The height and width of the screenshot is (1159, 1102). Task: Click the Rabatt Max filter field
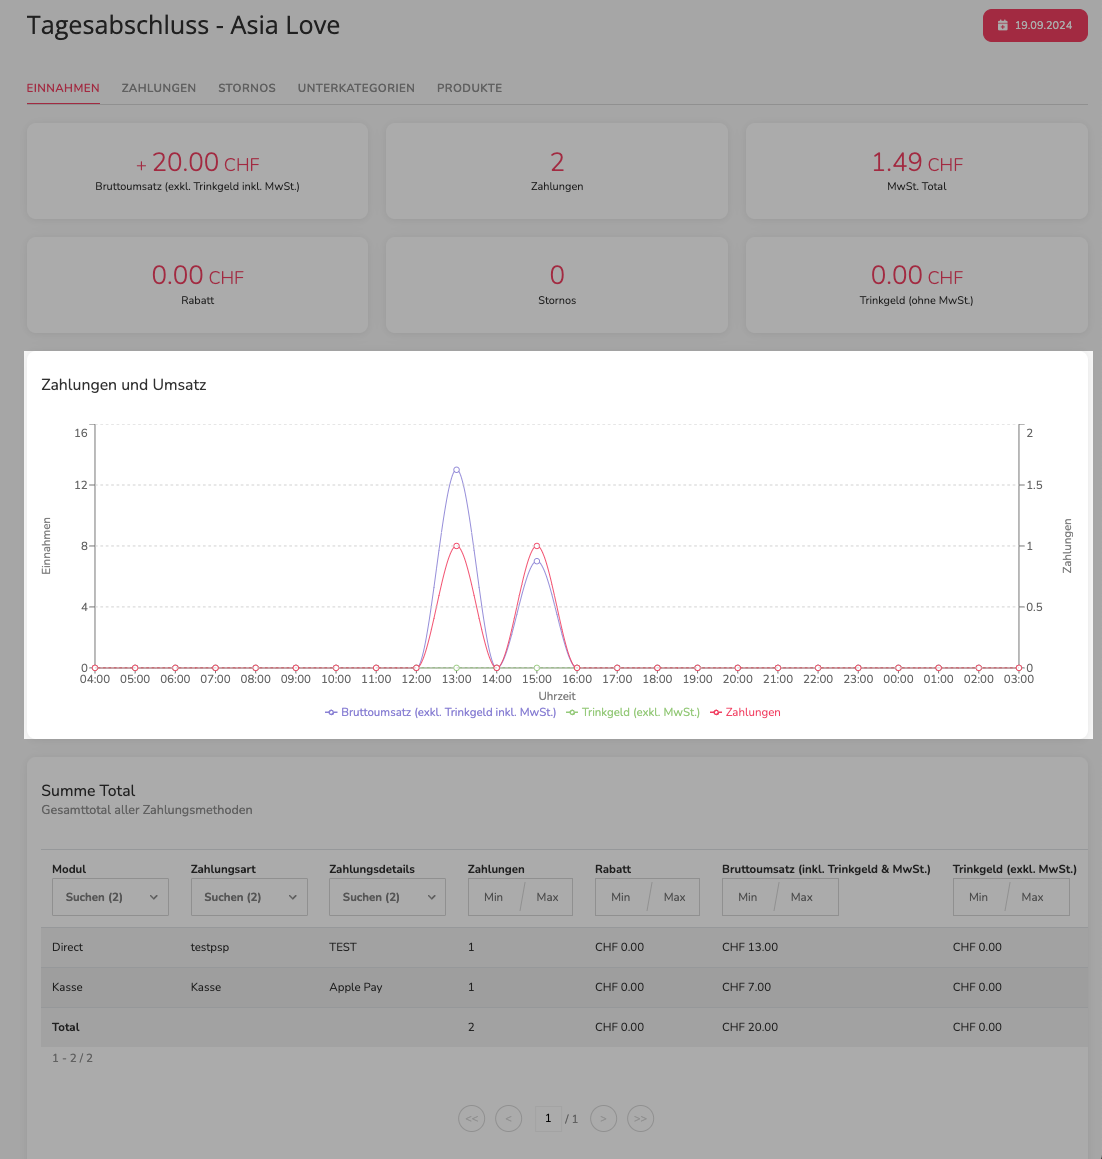675,897
